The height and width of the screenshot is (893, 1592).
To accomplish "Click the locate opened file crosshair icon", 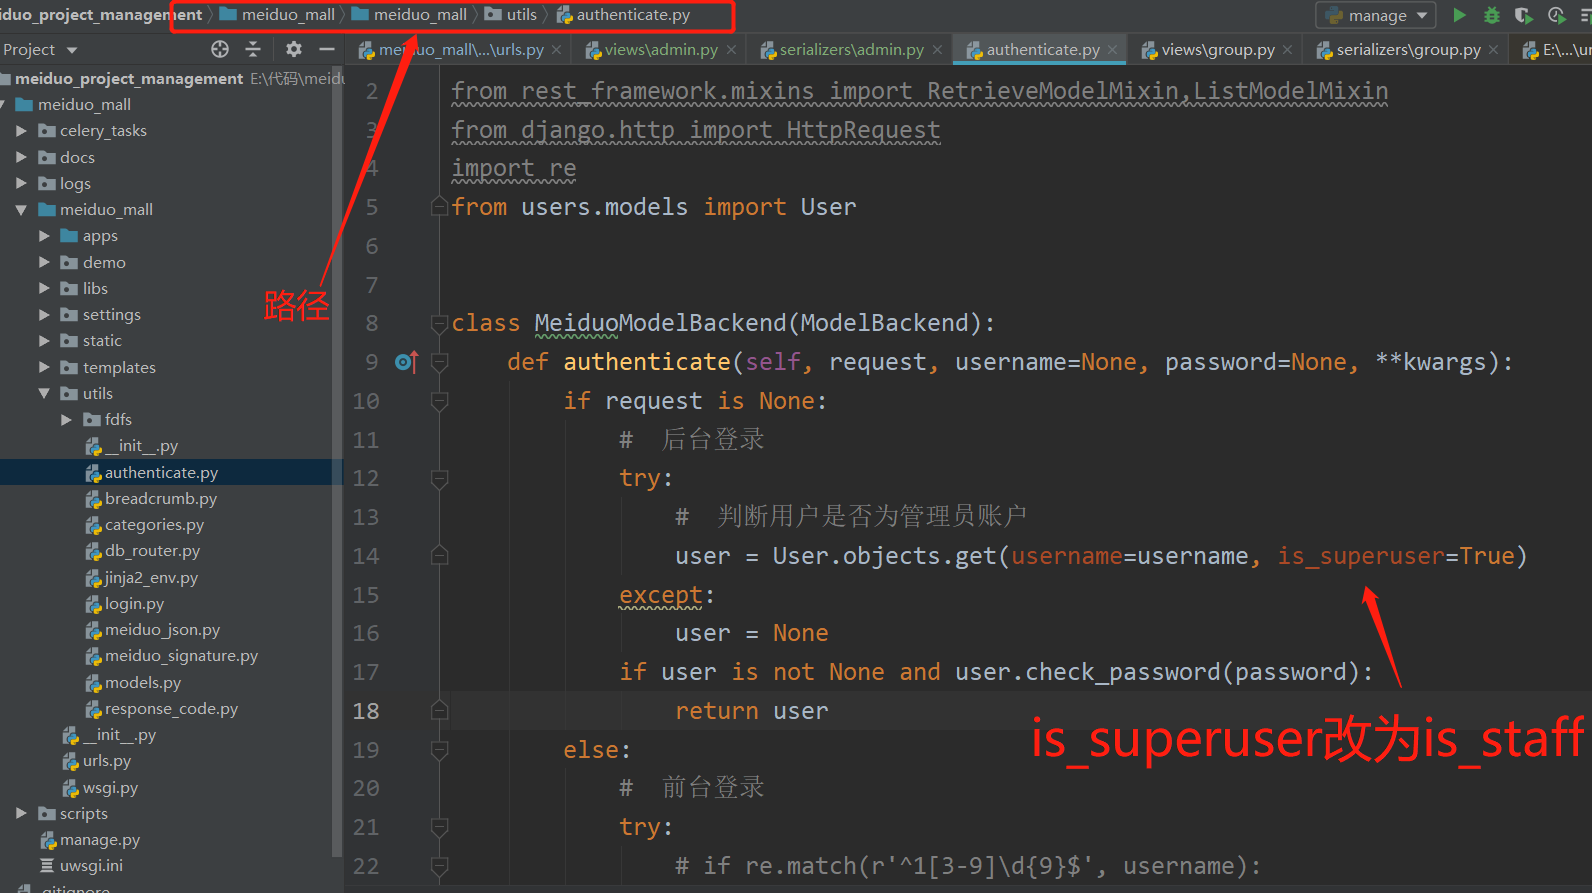I will point(220,49).
